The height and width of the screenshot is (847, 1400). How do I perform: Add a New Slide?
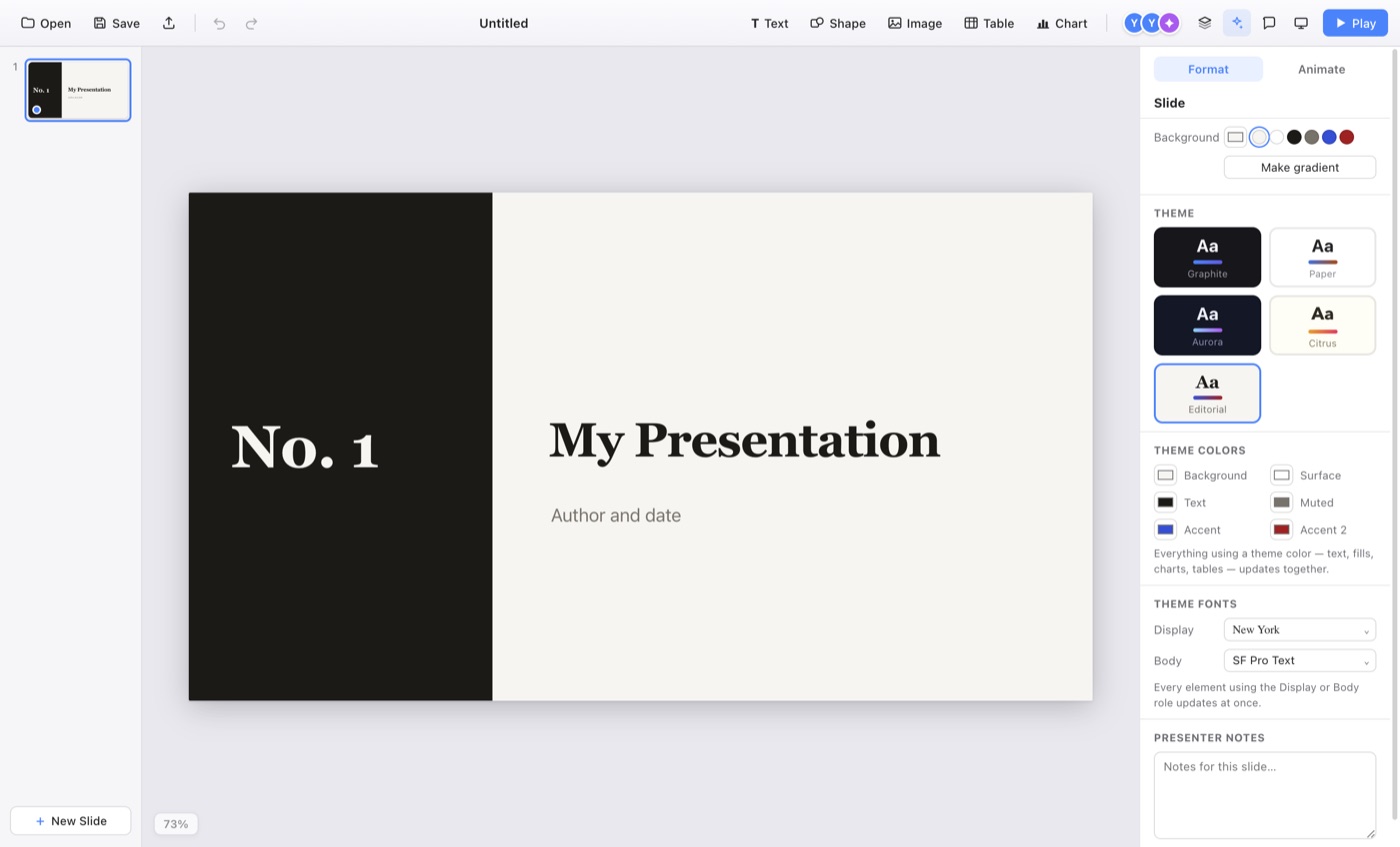pyautogui.click(x=70, y=820)
